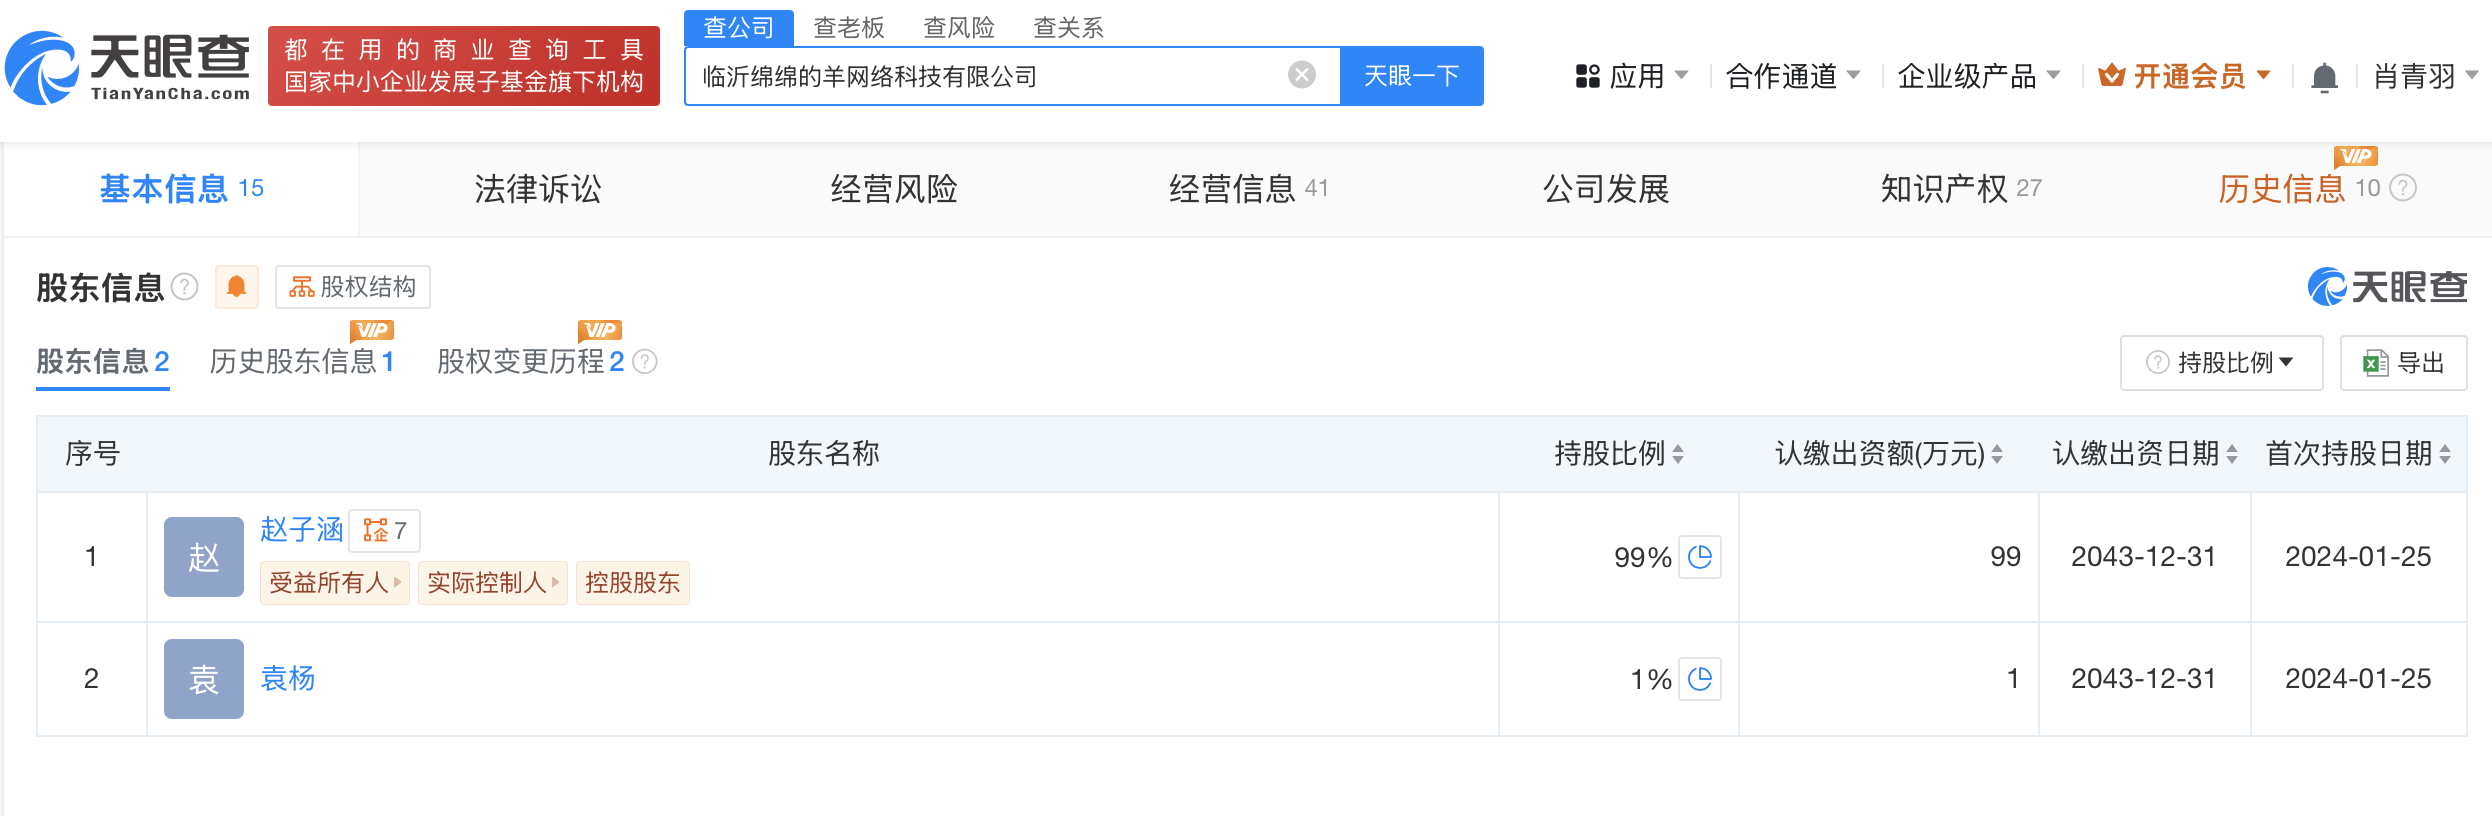Open pie chart icon for 99% holding
The image size is (2492, 816).
(x=1700, y=557)
